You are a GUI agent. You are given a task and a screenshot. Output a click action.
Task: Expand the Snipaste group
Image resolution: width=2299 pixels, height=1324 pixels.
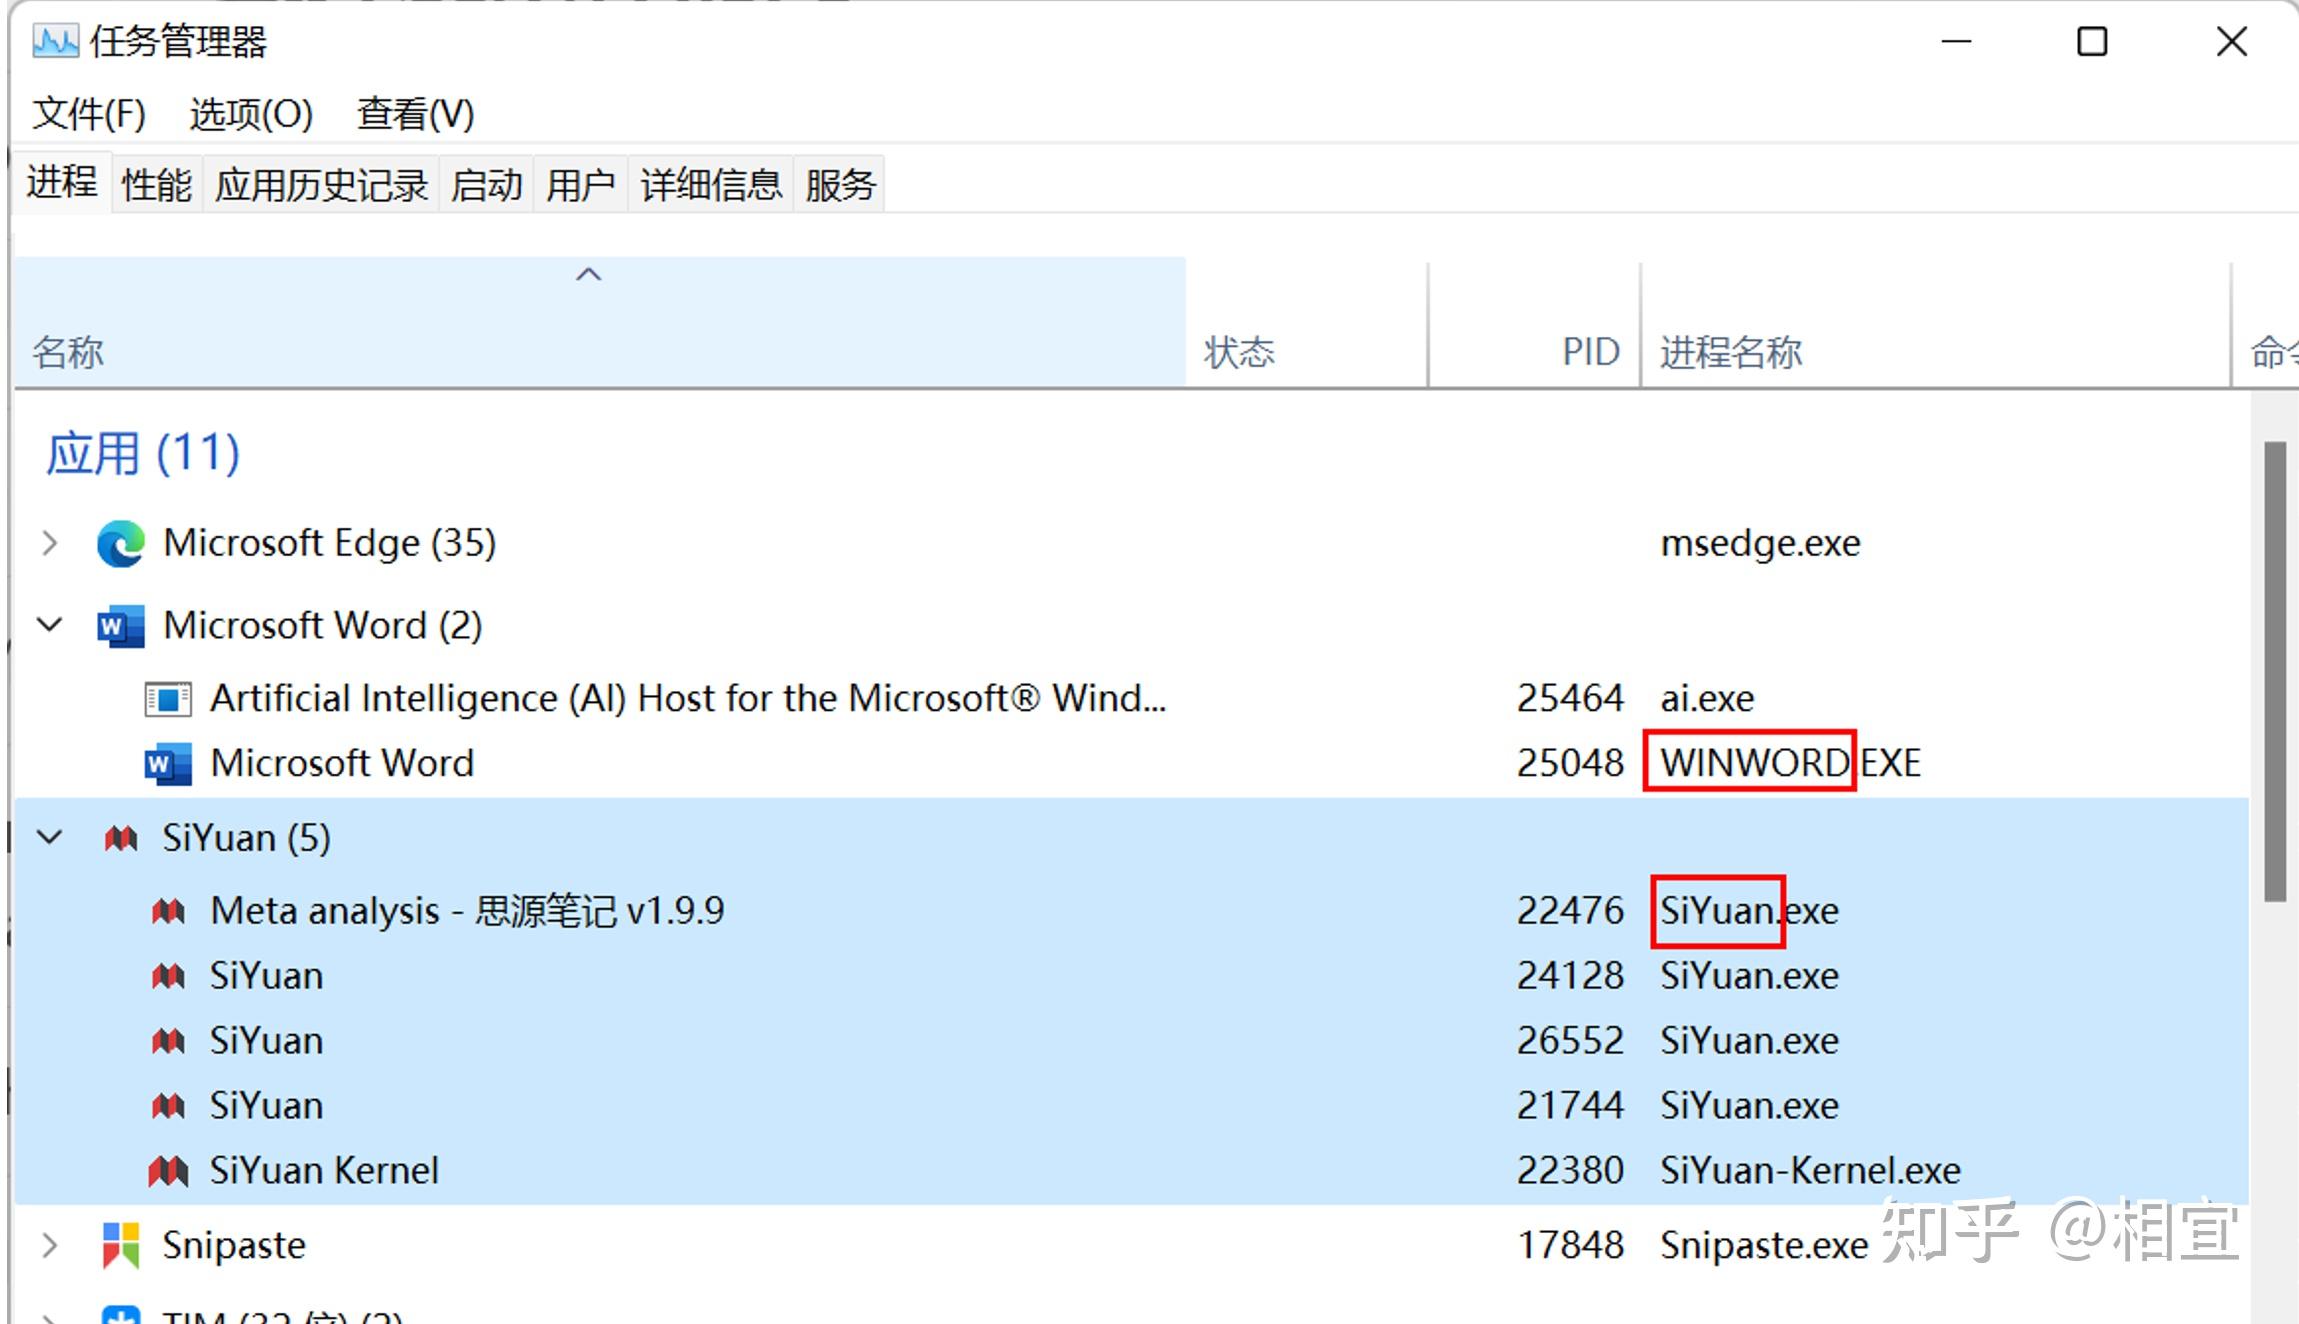50,1245
